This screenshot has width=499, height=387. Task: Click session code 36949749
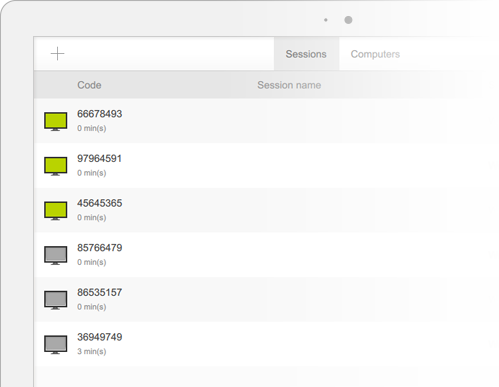tap(100, 337)
